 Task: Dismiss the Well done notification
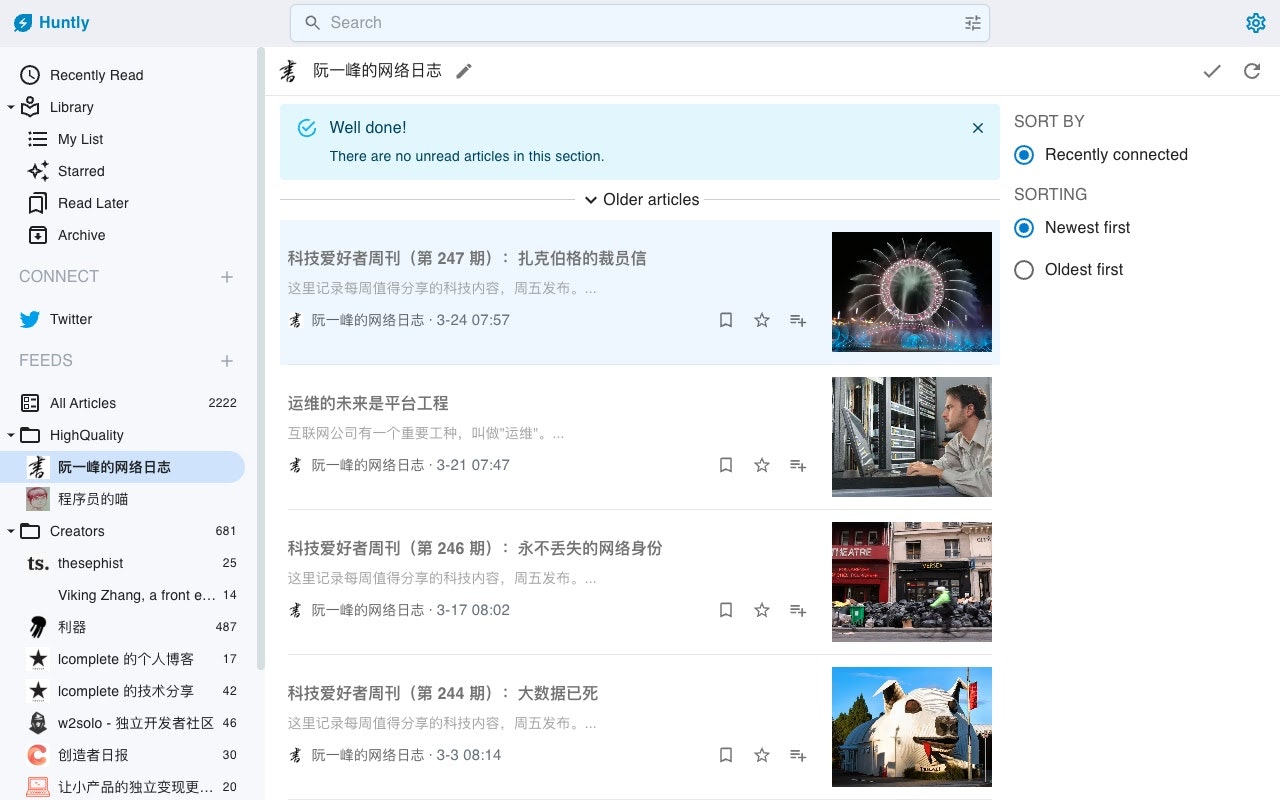[978, 128]
